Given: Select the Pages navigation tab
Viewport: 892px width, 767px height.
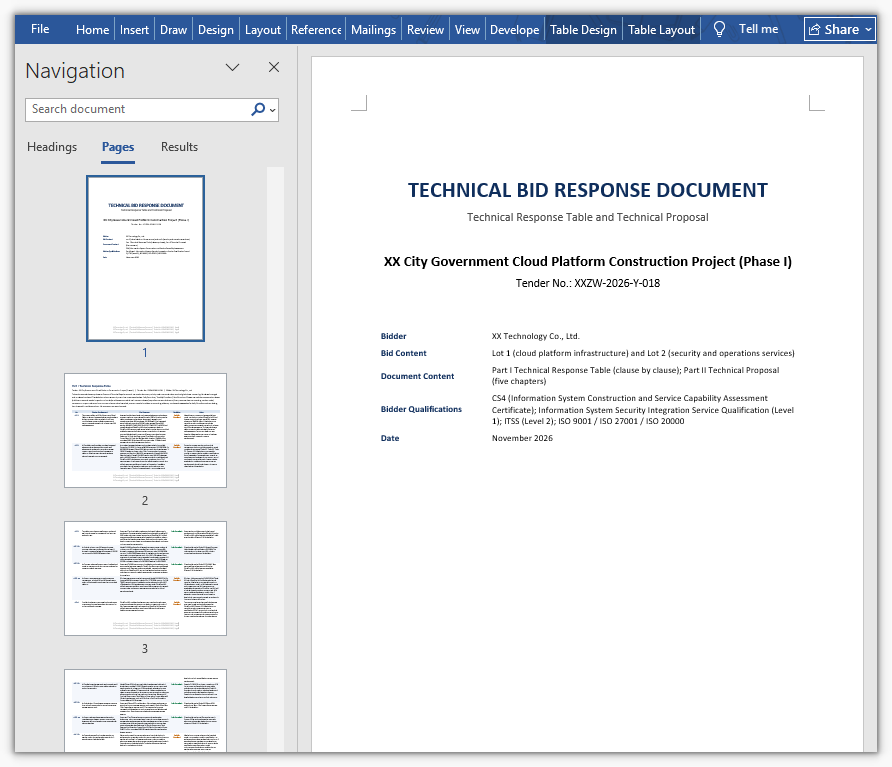Looking at the screenshot, I should 118,147.
